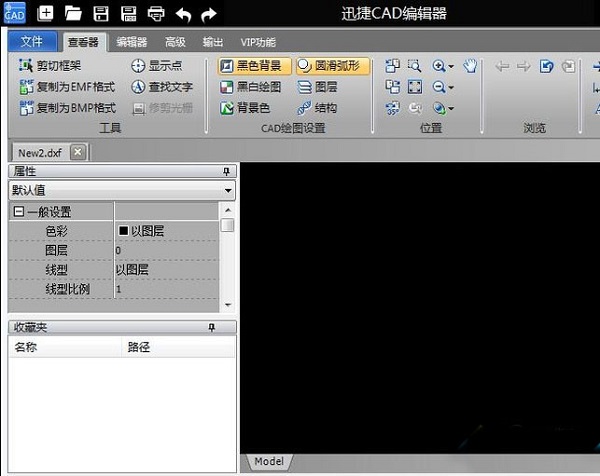
Task: Close the New2.dxf document tab
Action: pos(78,152)
